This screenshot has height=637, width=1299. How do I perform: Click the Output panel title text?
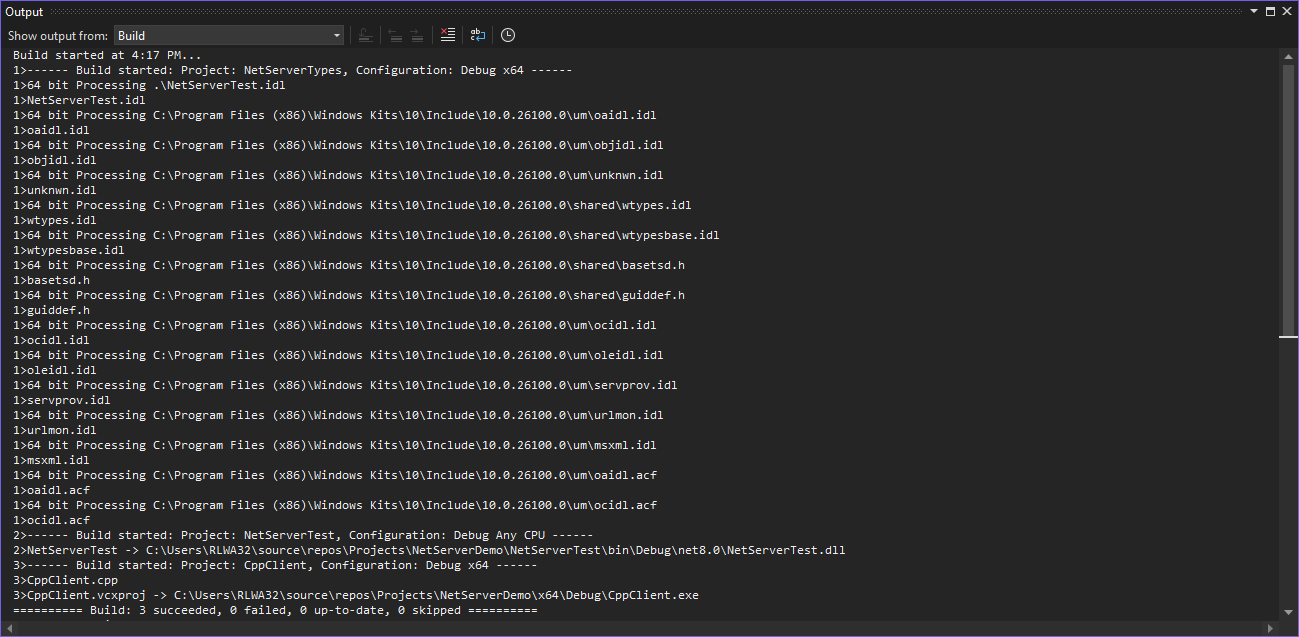(25, 12)
